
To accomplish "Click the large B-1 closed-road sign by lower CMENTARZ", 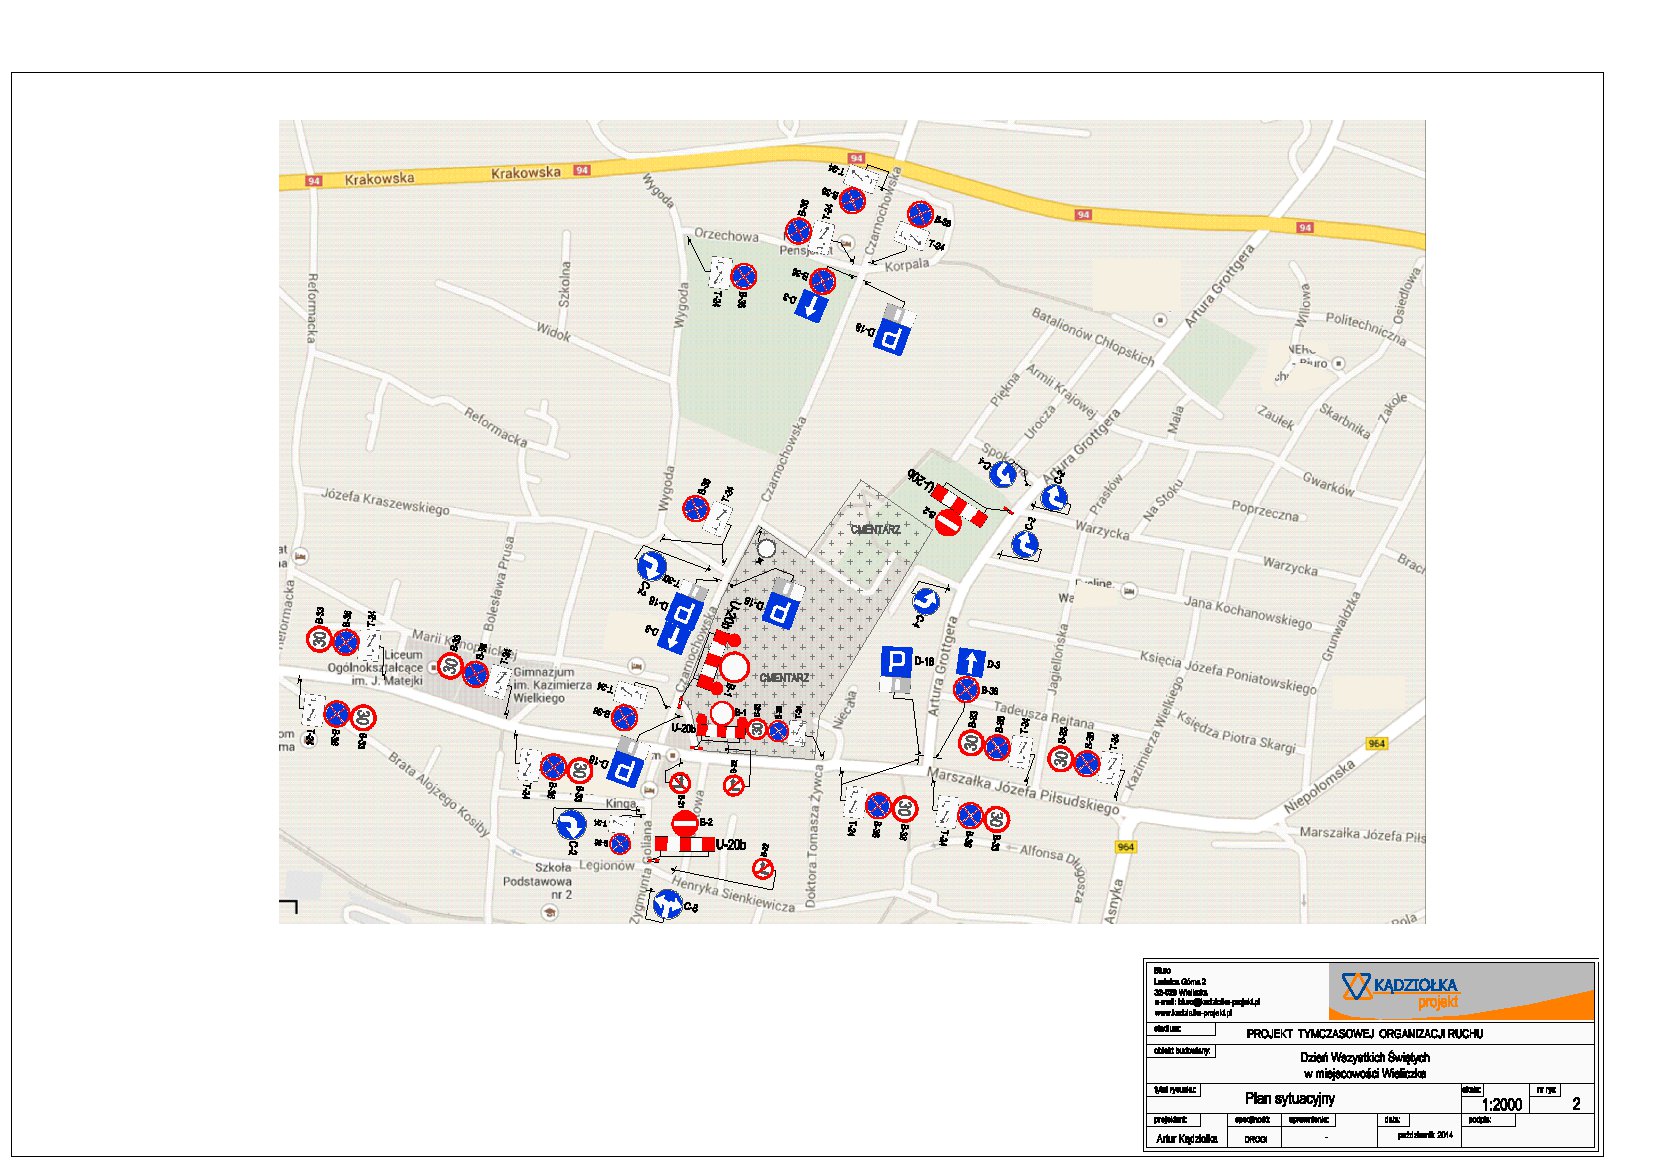I will pos(734,667).
